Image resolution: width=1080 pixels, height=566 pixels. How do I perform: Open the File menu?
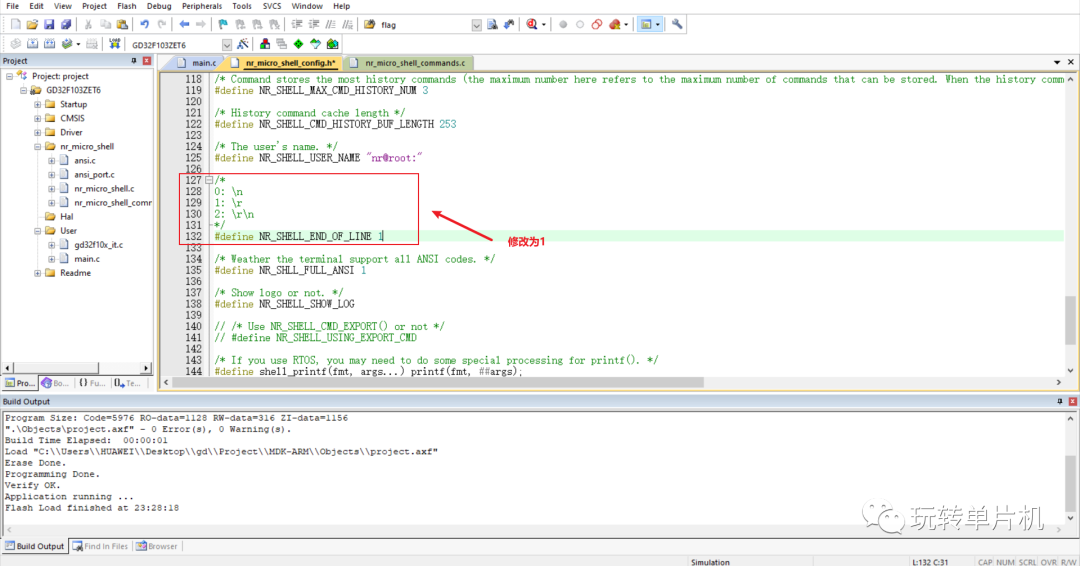tap(12, 6)
